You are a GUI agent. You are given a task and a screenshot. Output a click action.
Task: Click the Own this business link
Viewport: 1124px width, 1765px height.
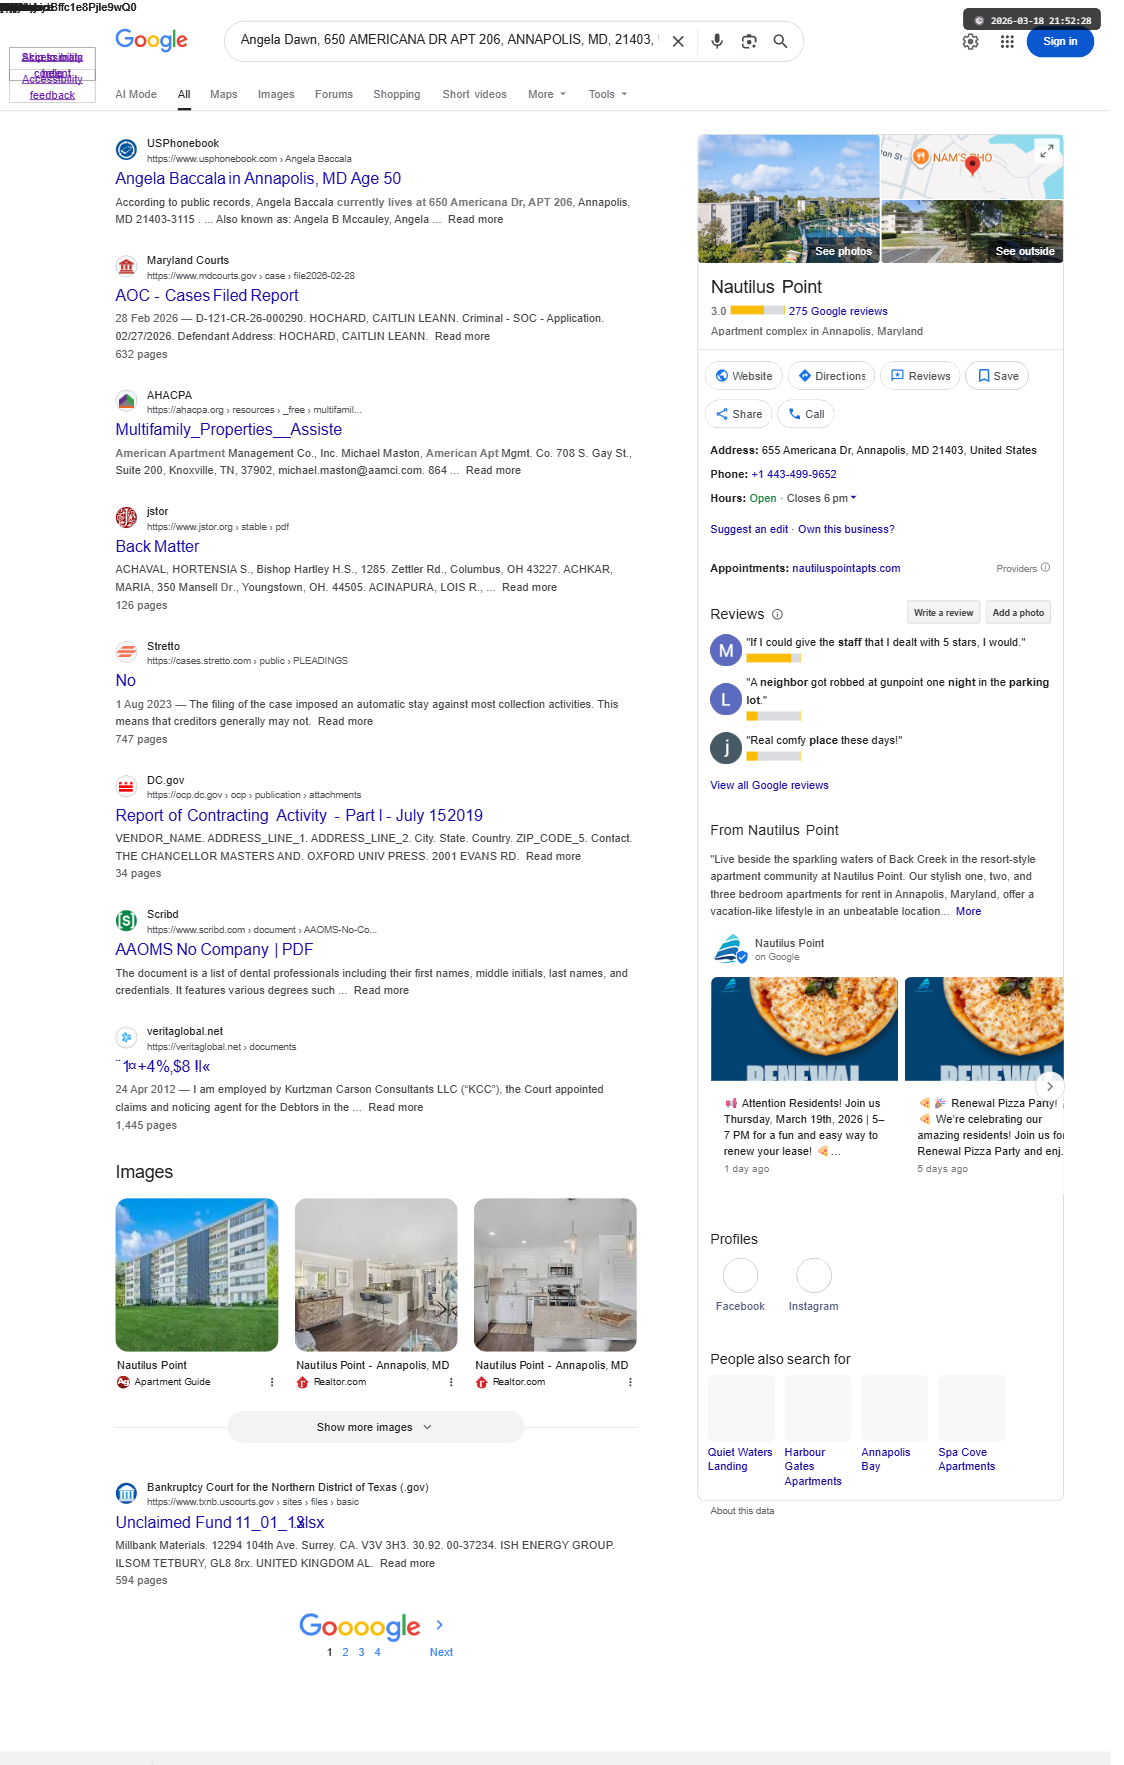pyautogui.click(x=846, y=530)
